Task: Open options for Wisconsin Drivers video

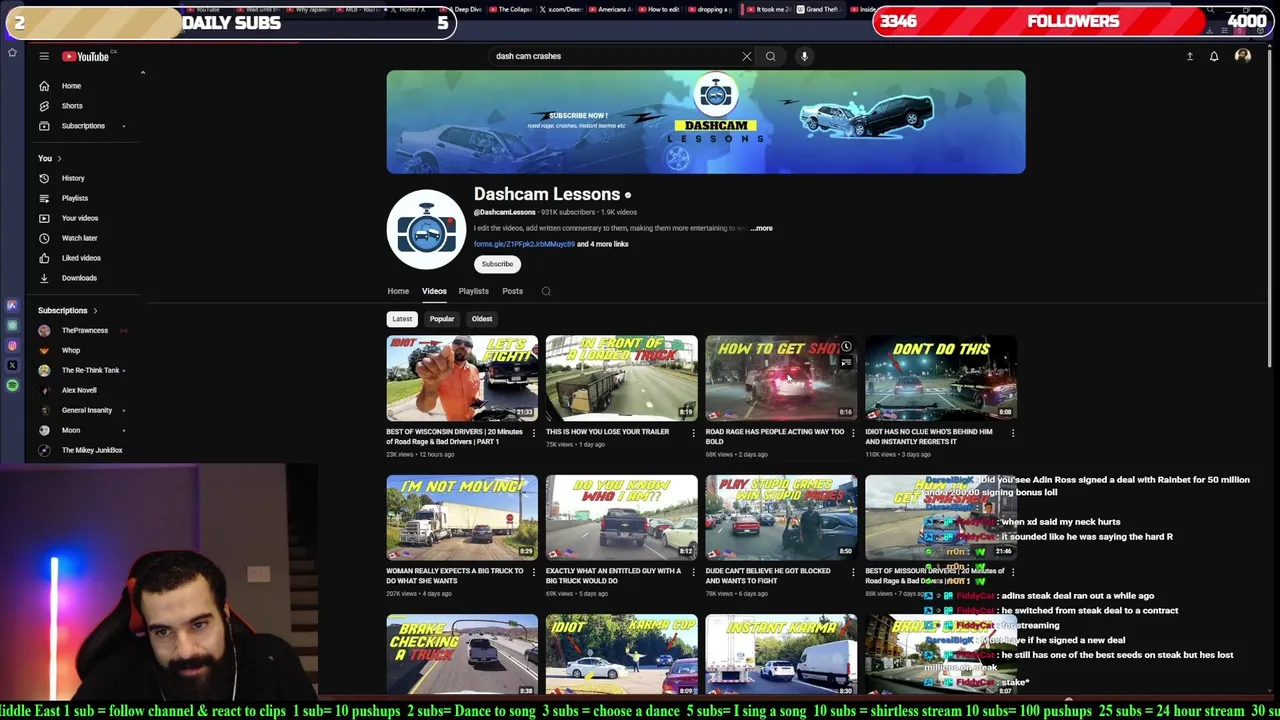Action: pyautogui.click(x=533, y=433)
